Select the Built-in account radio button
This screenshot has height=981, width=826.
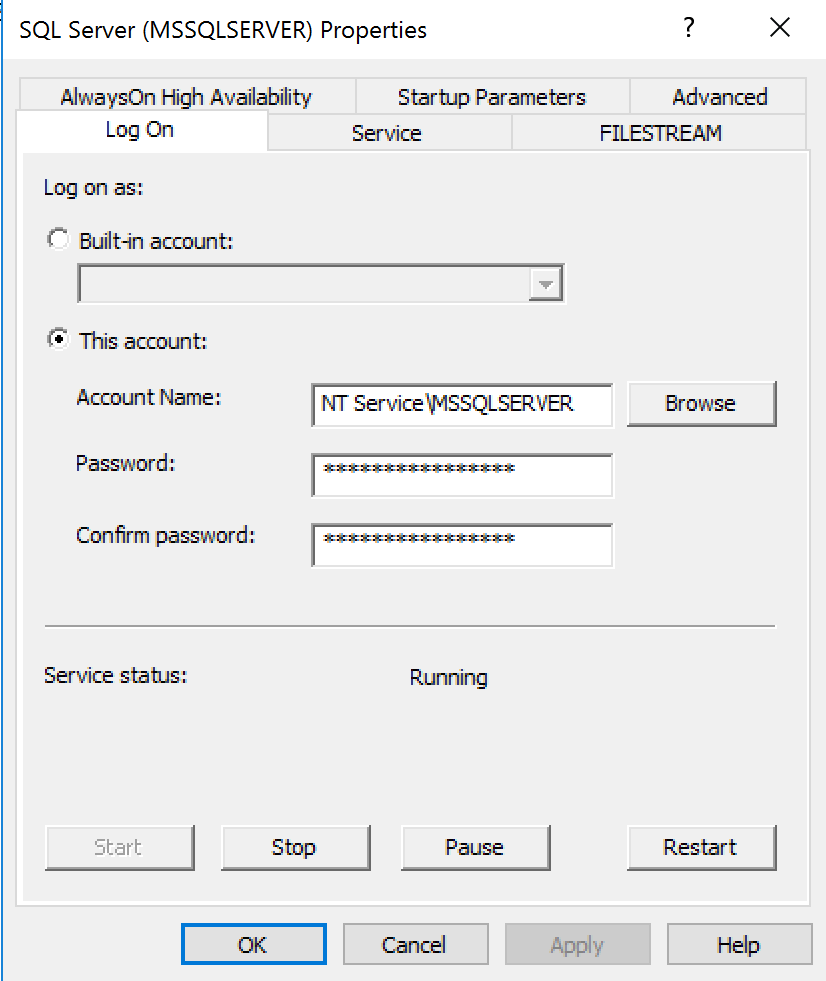pyautogui.click(x=59, y=241)
